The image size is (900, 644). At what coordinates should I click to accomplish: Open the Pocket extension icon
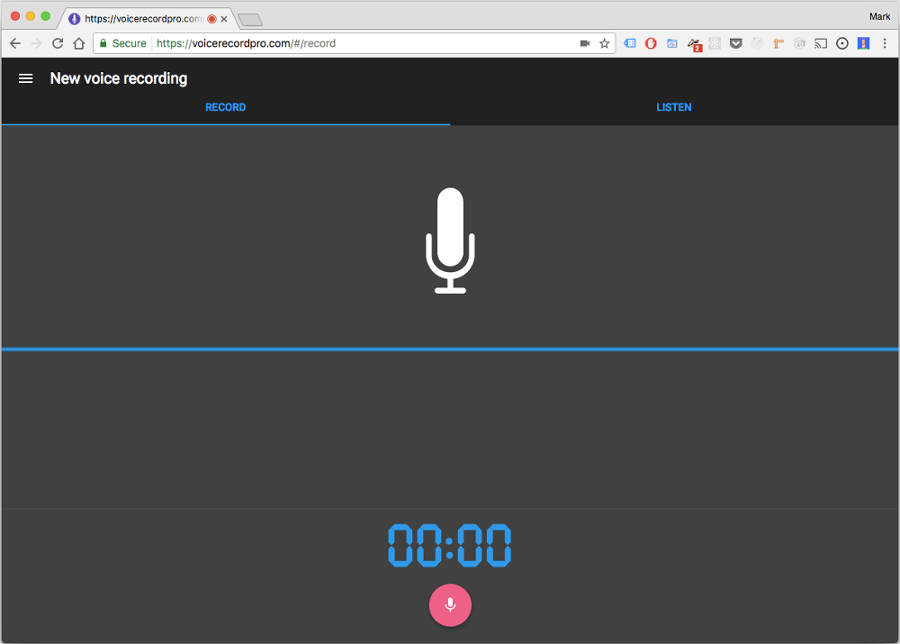736,44
